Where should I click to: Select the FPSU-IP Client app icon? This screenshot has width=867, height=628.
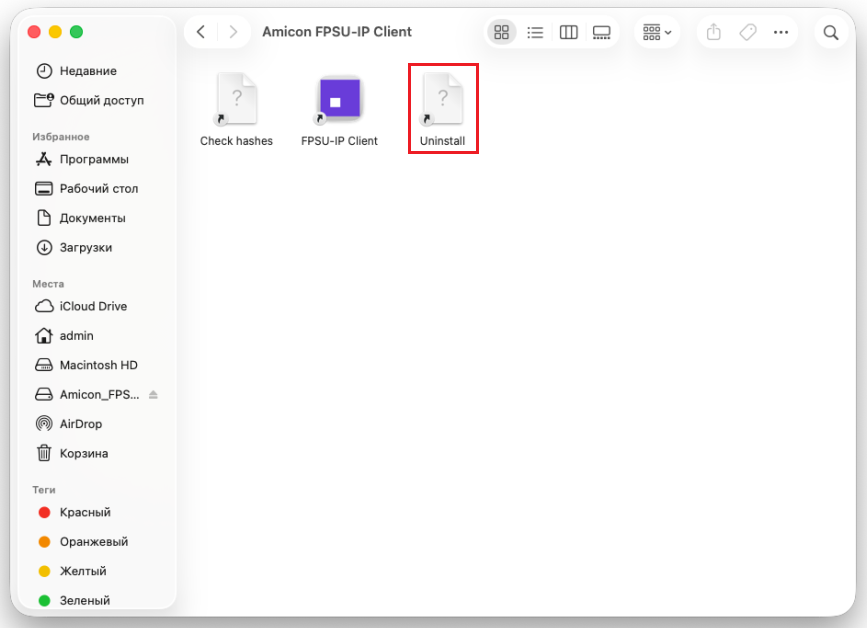tap(339, 99)
